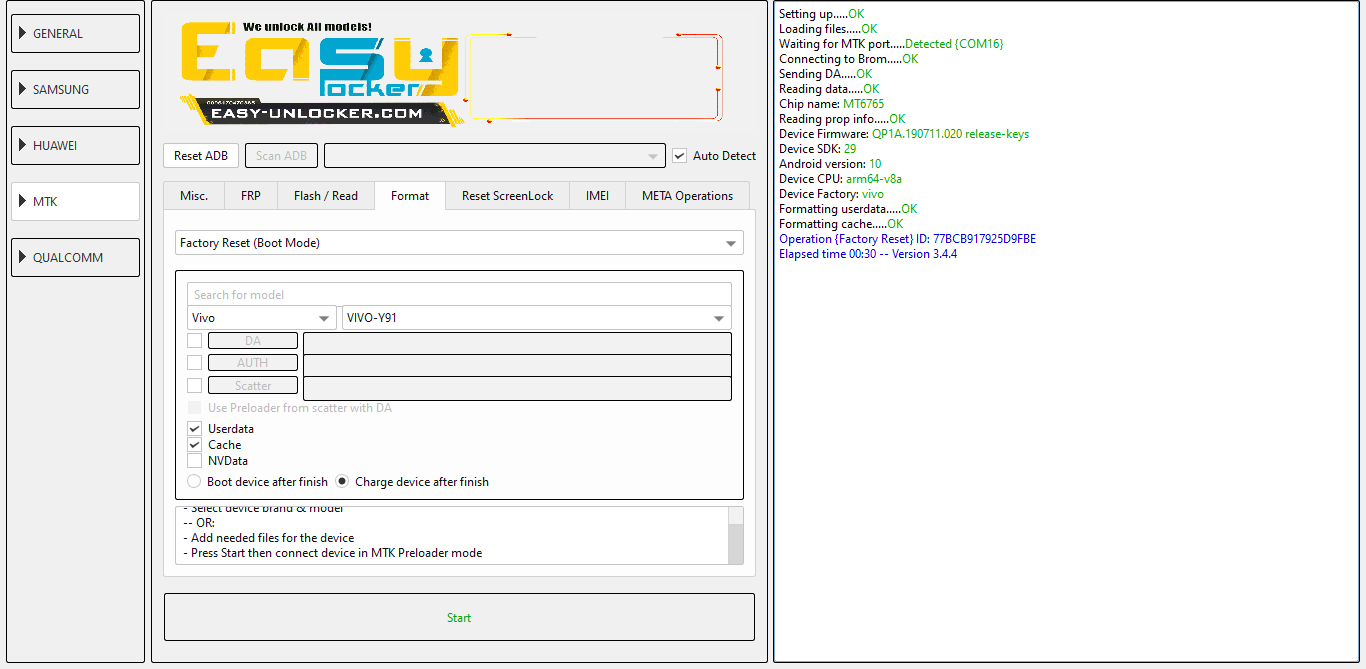The height and width of the screenshot is (669, 1366).
Task: Click the 'Device Firmware' log line
Action: pyautogui.click(x=904, y=134)
